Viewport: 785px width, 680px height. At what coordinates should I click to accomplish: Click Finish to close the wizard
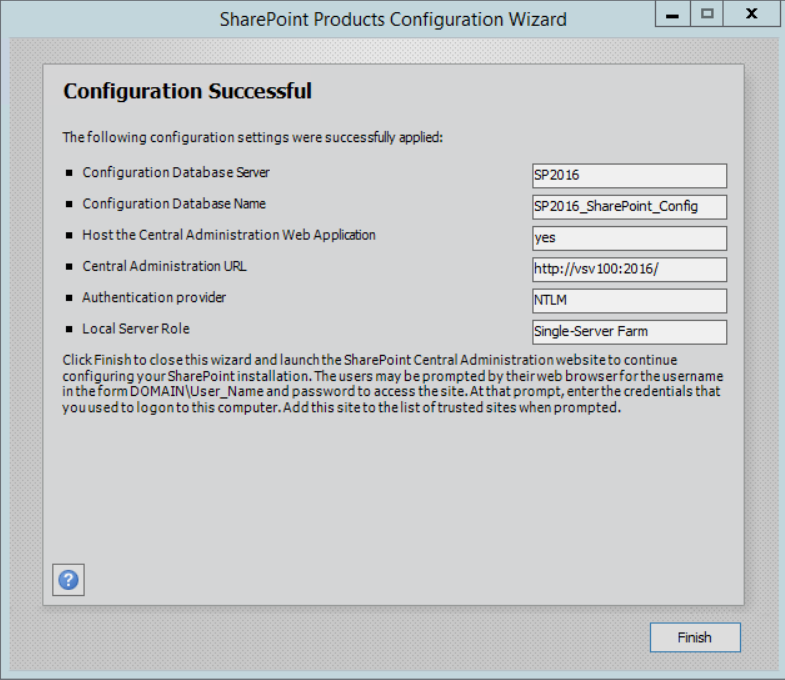tap(695, 637)
